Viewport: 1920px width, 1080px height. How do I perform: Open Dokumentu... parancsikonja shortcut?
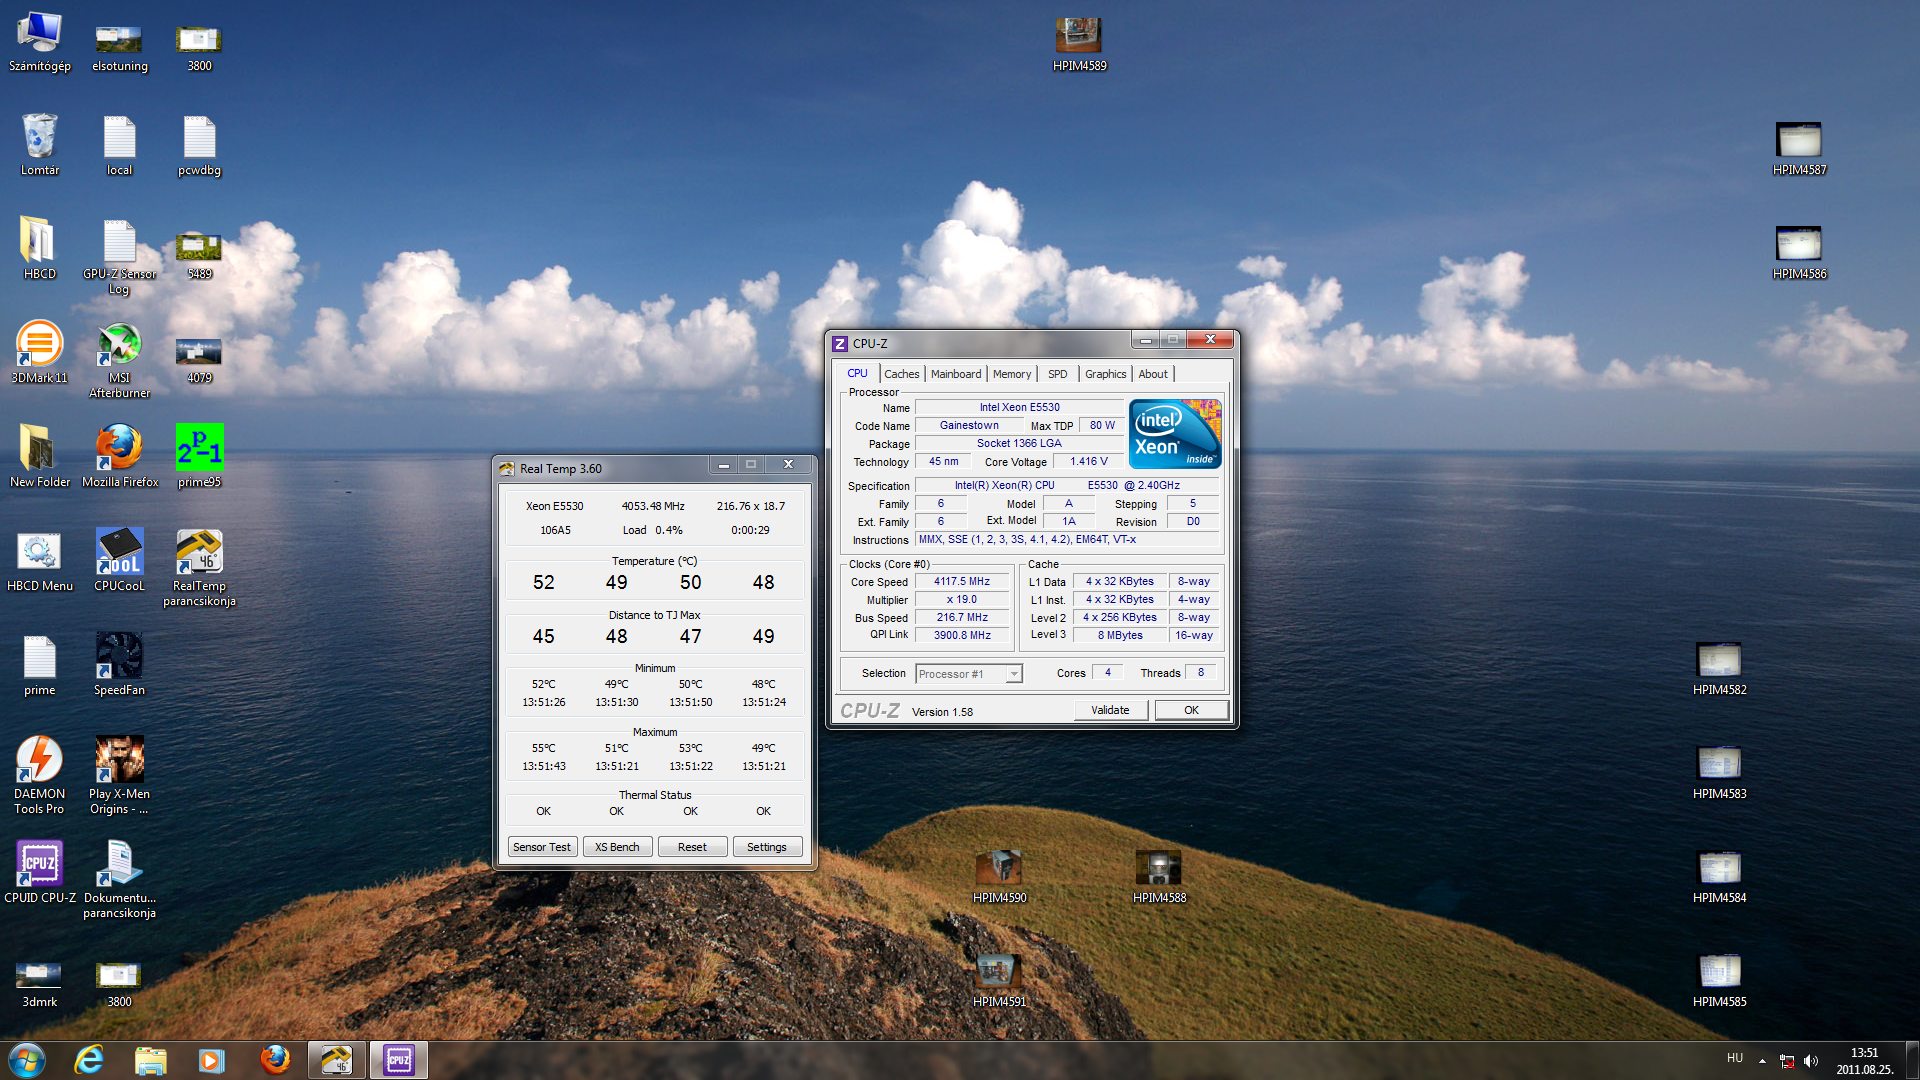tap(119, 880)
